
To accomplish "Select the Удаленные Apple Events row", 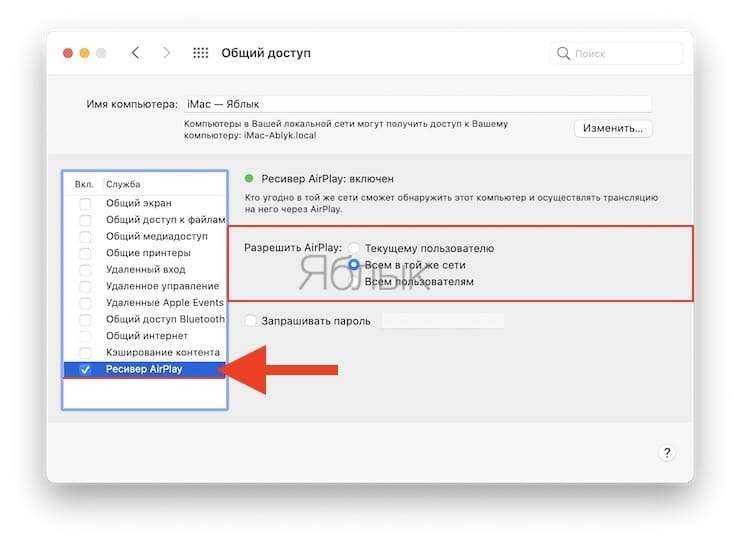I will pos(145,303).
